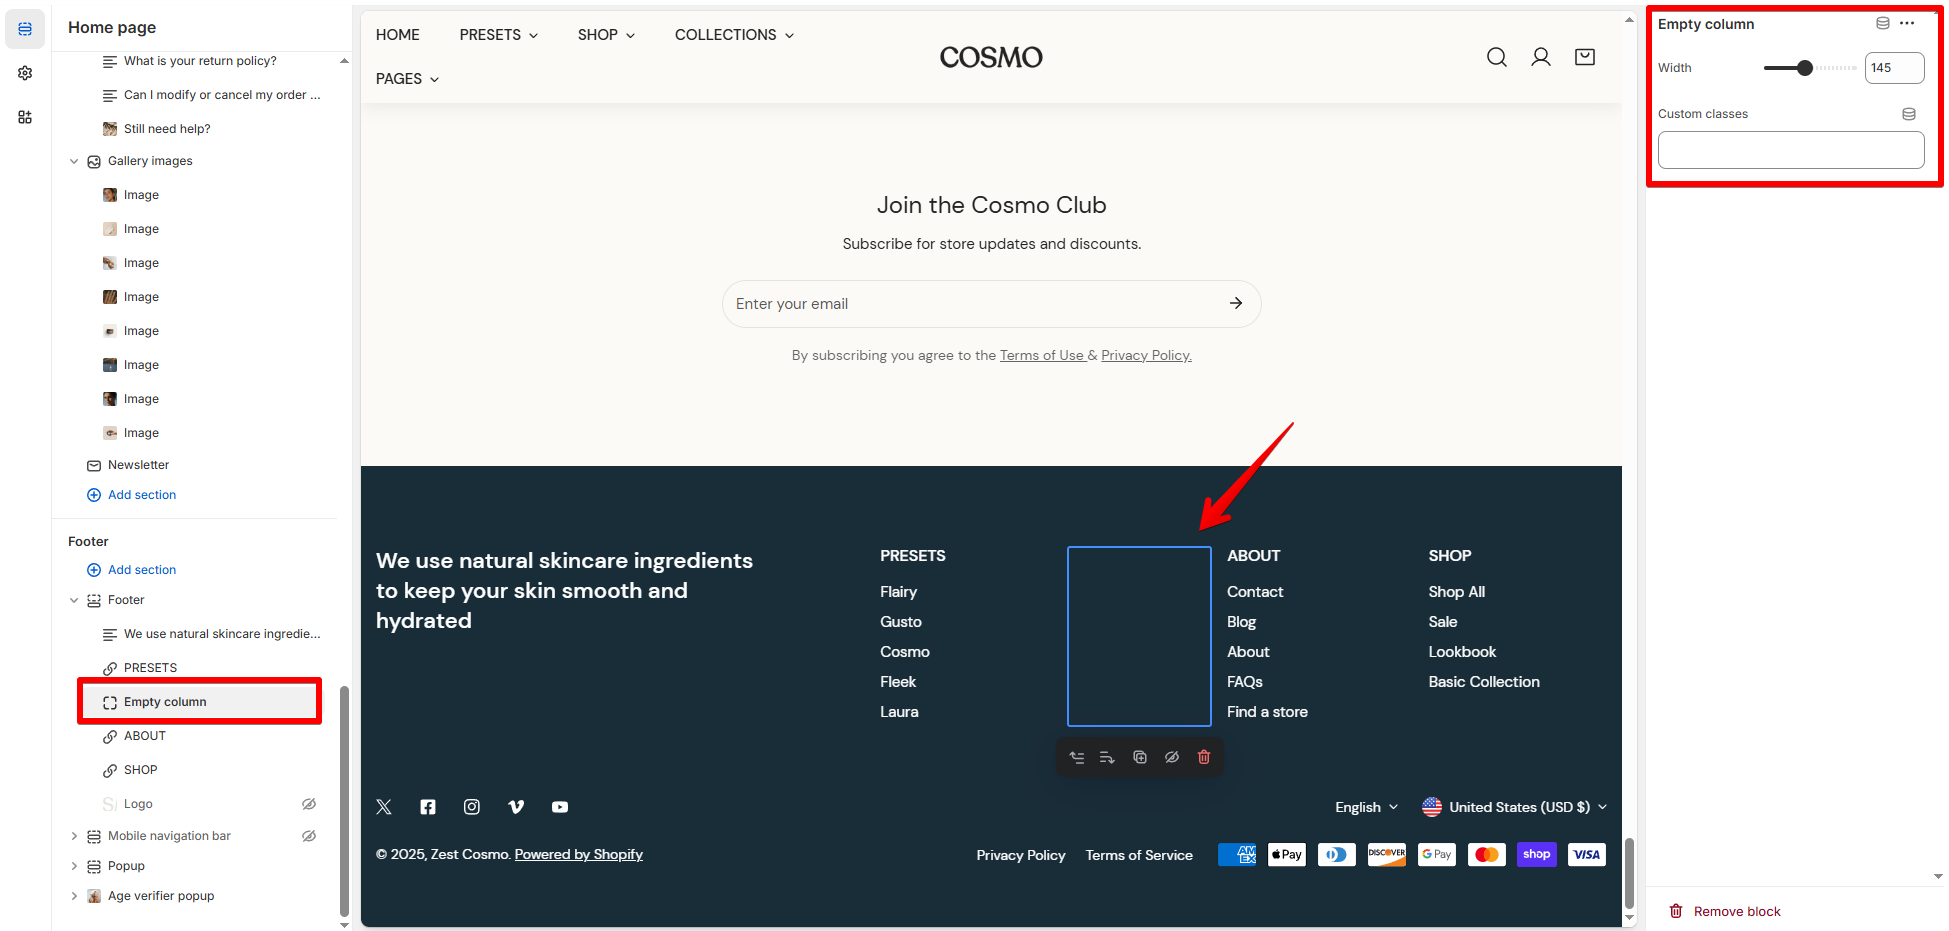Click the Mastercard payment icon
1949x931 pixels.
pyautogui.click(x=1487, y=854)
